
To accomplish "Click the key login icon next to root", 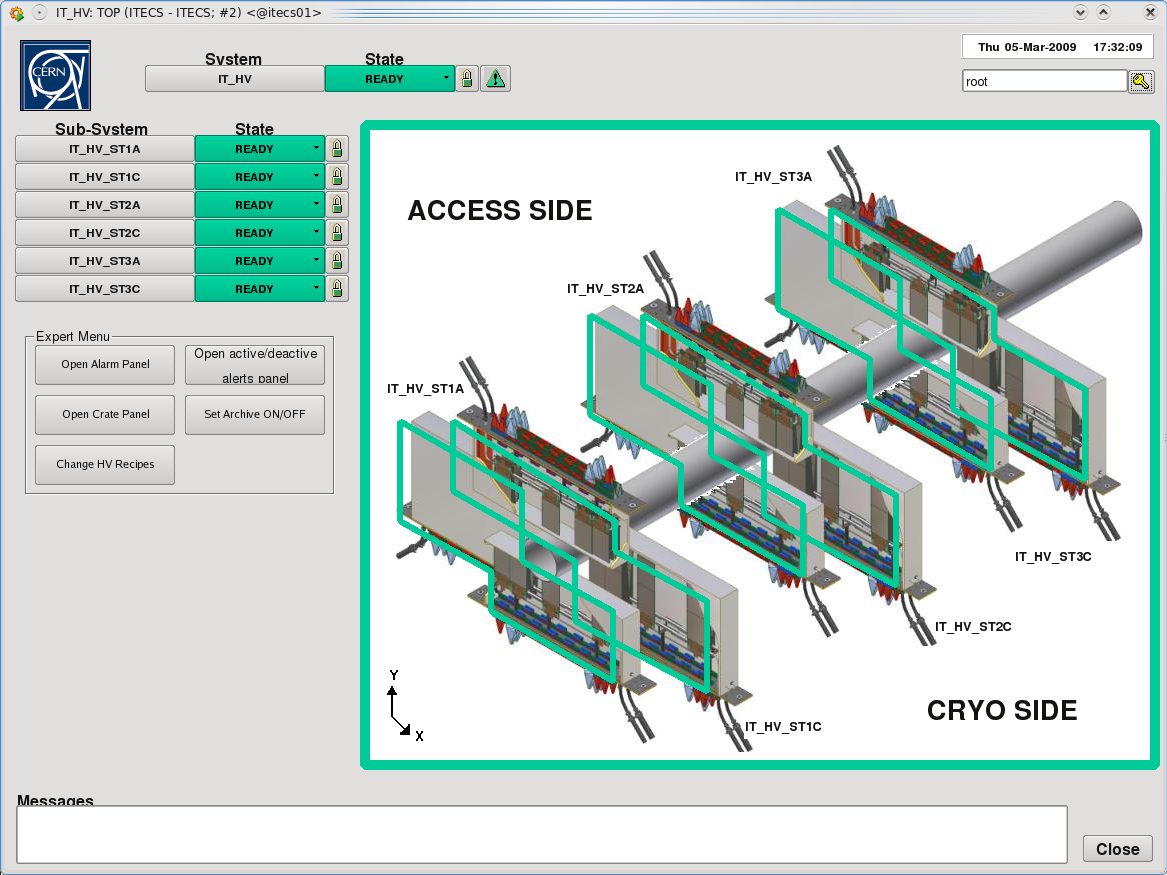I will pos(1141,82).
